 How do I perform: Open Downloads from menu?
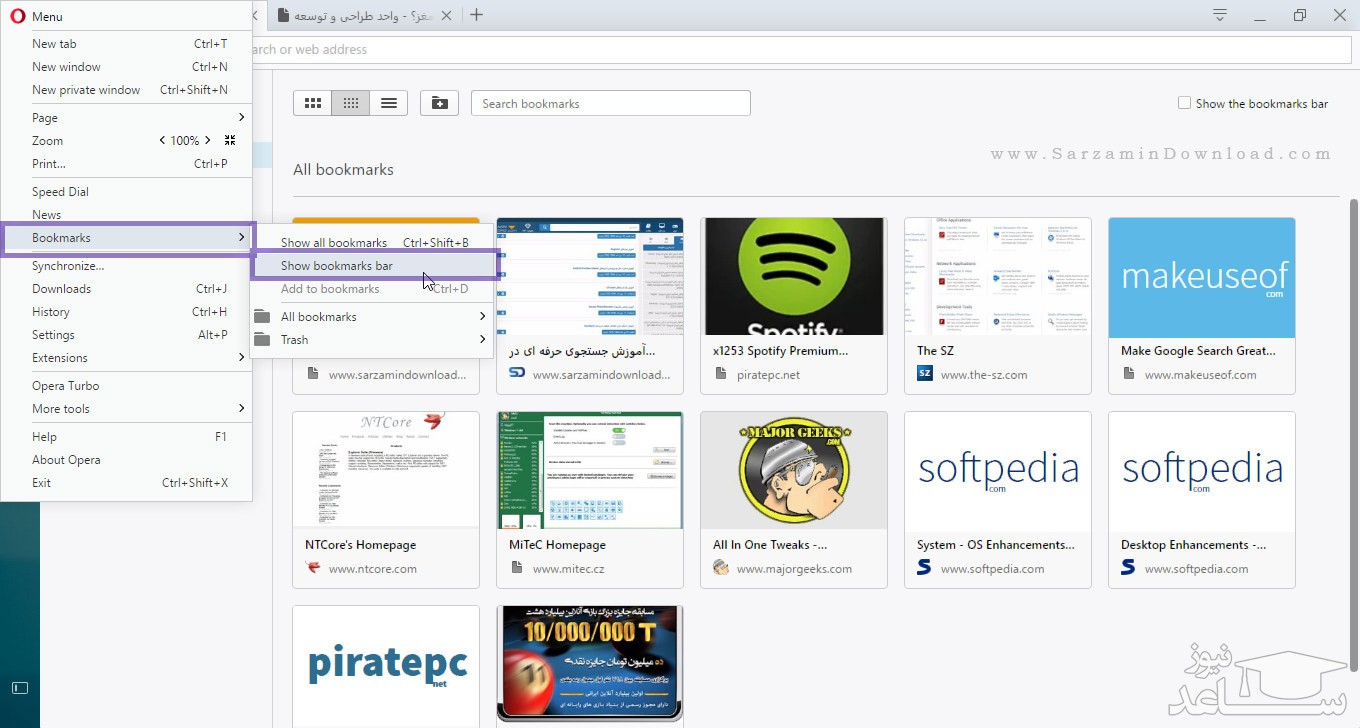(127, 289)
